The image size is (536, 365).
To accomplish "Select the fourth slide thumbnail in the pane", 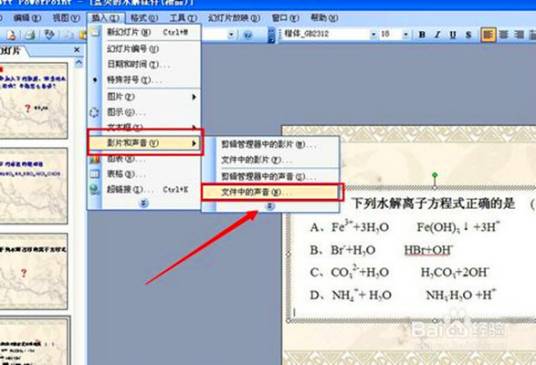I will [34, 340].
